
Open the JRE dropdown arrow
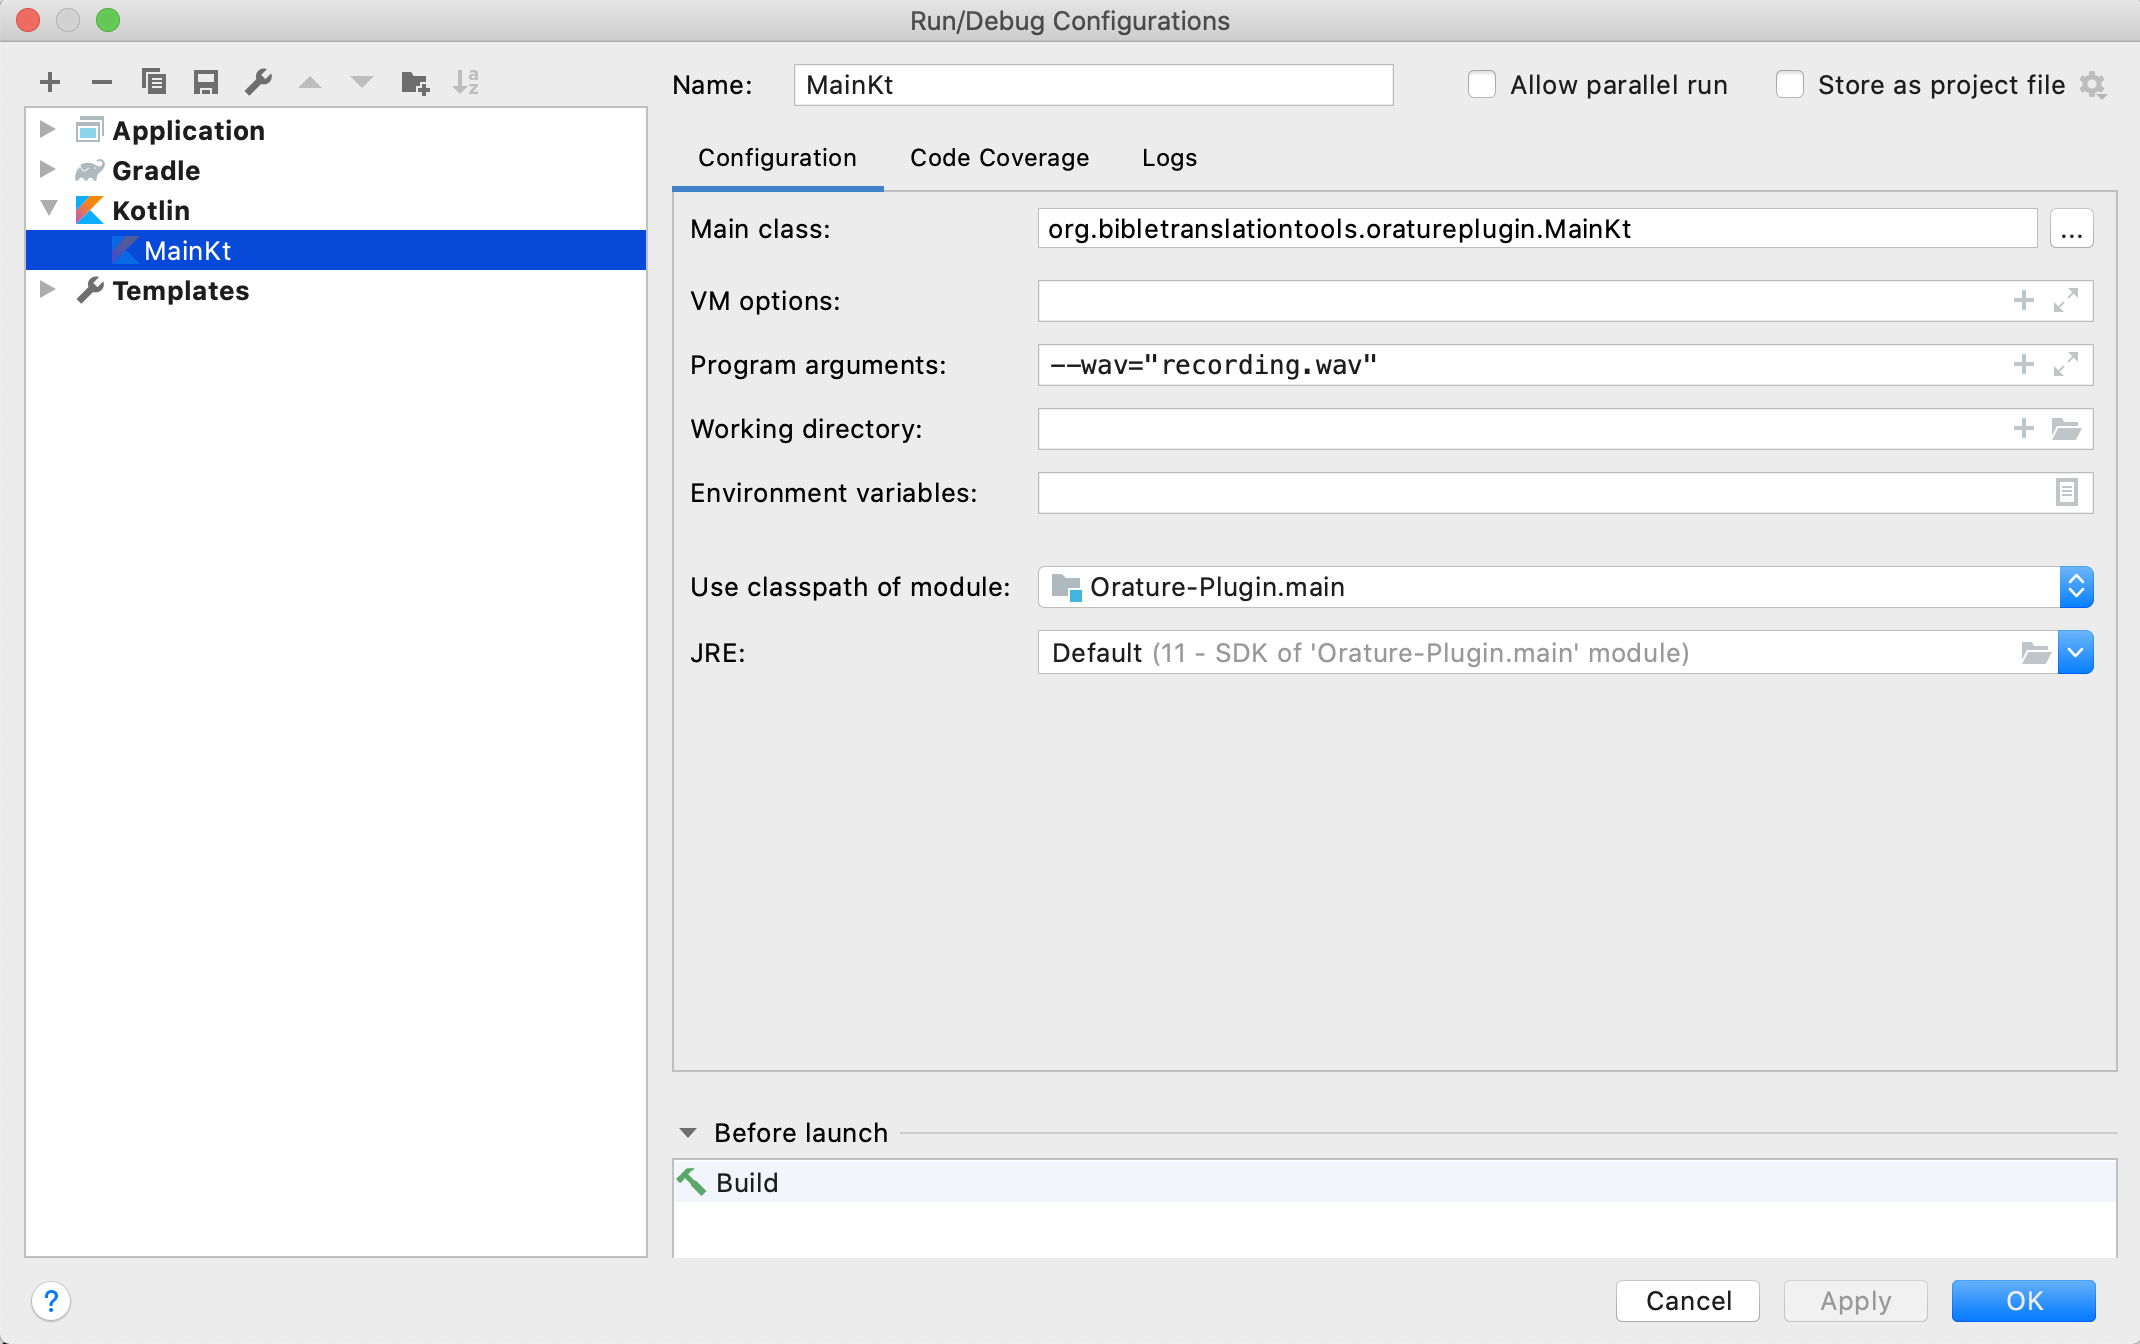coord(2076,653)
